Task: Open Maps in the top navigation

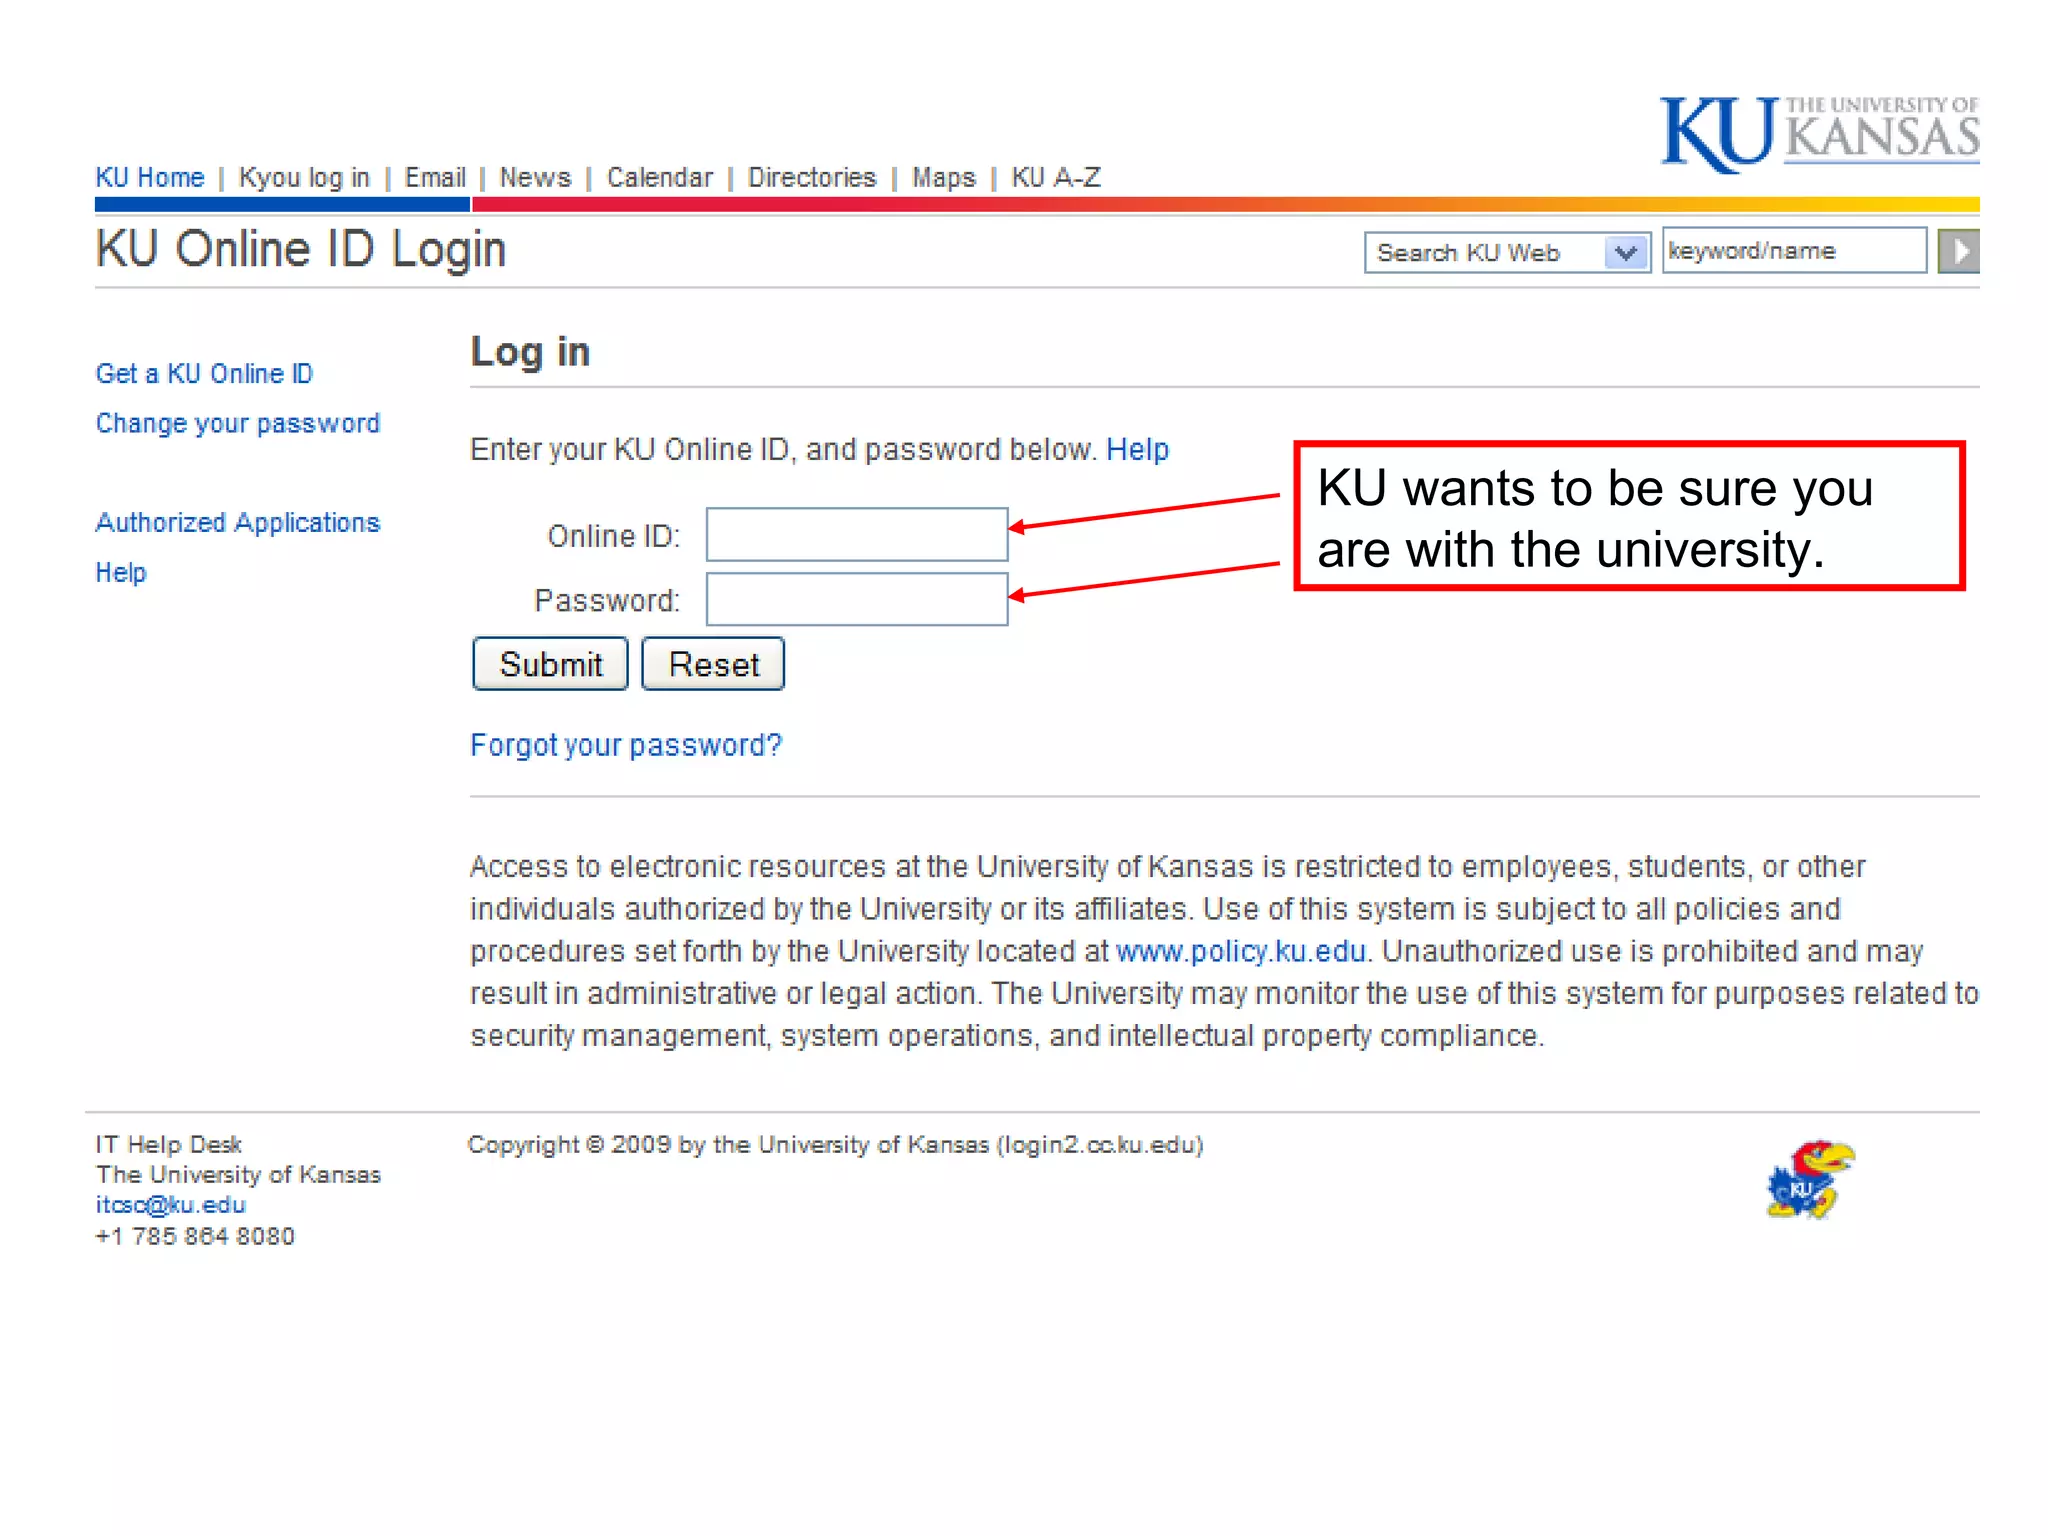Action: pyautogui.click(x=943, y=177)
